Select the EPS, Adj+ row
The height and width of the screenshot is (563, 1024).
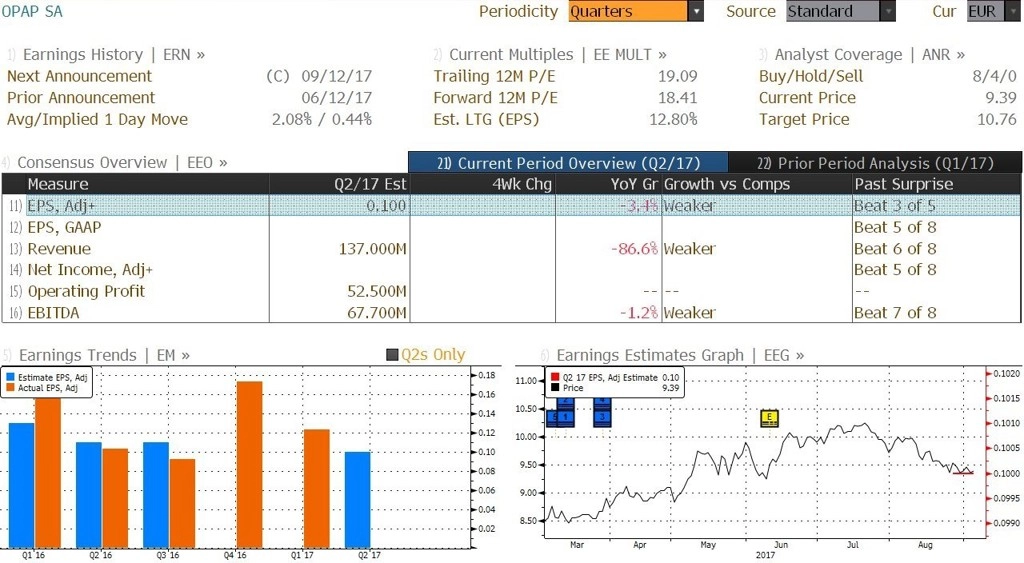tap(511, 206)
